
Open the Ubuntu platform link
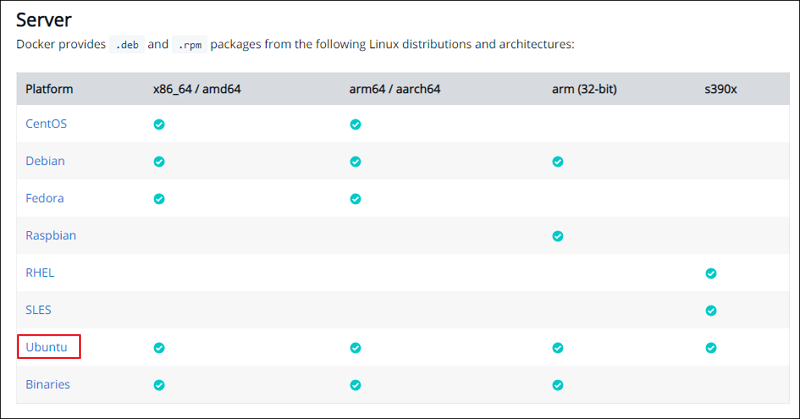(46, 347)
